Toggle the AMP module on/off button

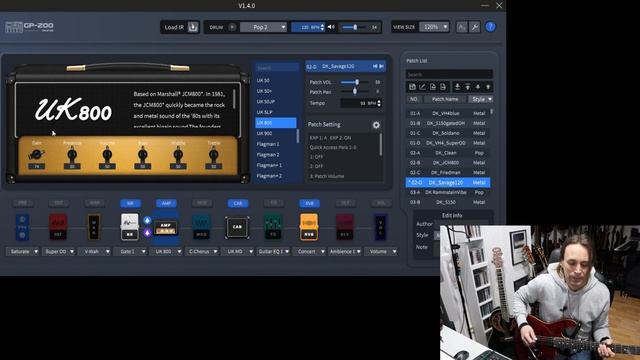(166, 203)
